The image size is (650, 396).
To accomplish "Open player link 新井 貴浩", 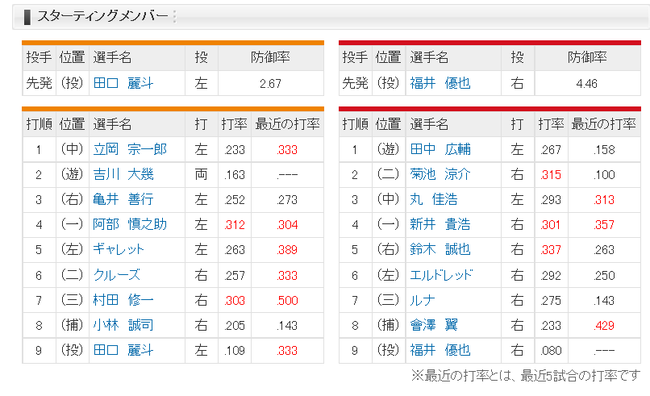I will (x=440, y=224).
